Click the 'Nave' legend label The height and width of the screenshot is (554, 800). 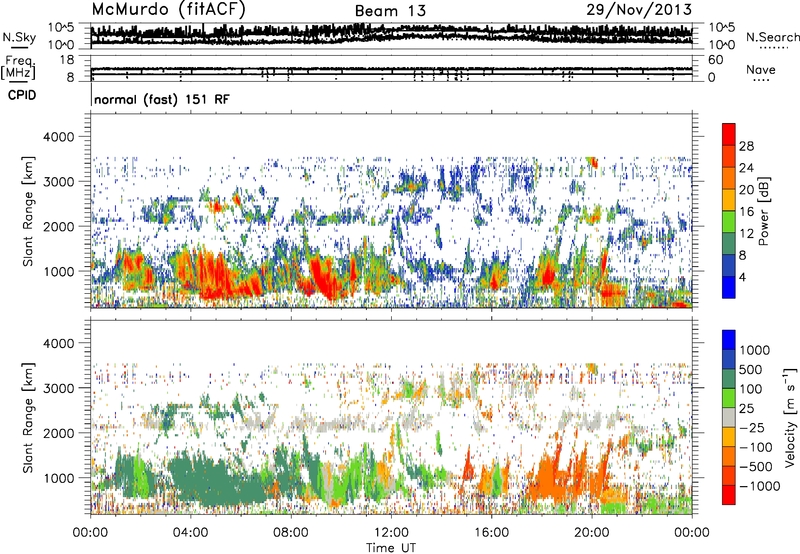click(761, 70)
